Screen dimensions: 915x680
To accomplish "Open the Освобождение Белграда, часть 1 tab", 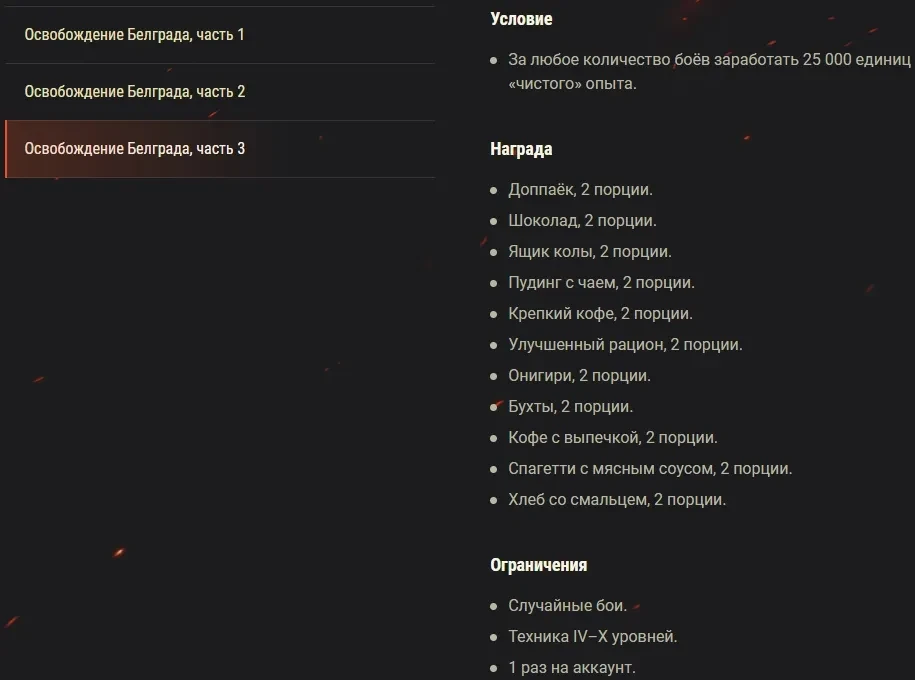I will [x=134, y=35].
